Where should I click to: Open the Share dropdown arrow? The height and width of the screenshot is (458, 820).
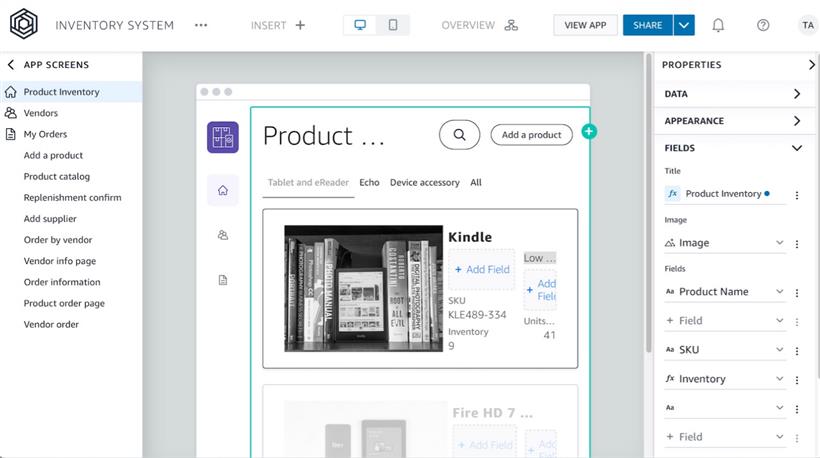click(684, 25)
